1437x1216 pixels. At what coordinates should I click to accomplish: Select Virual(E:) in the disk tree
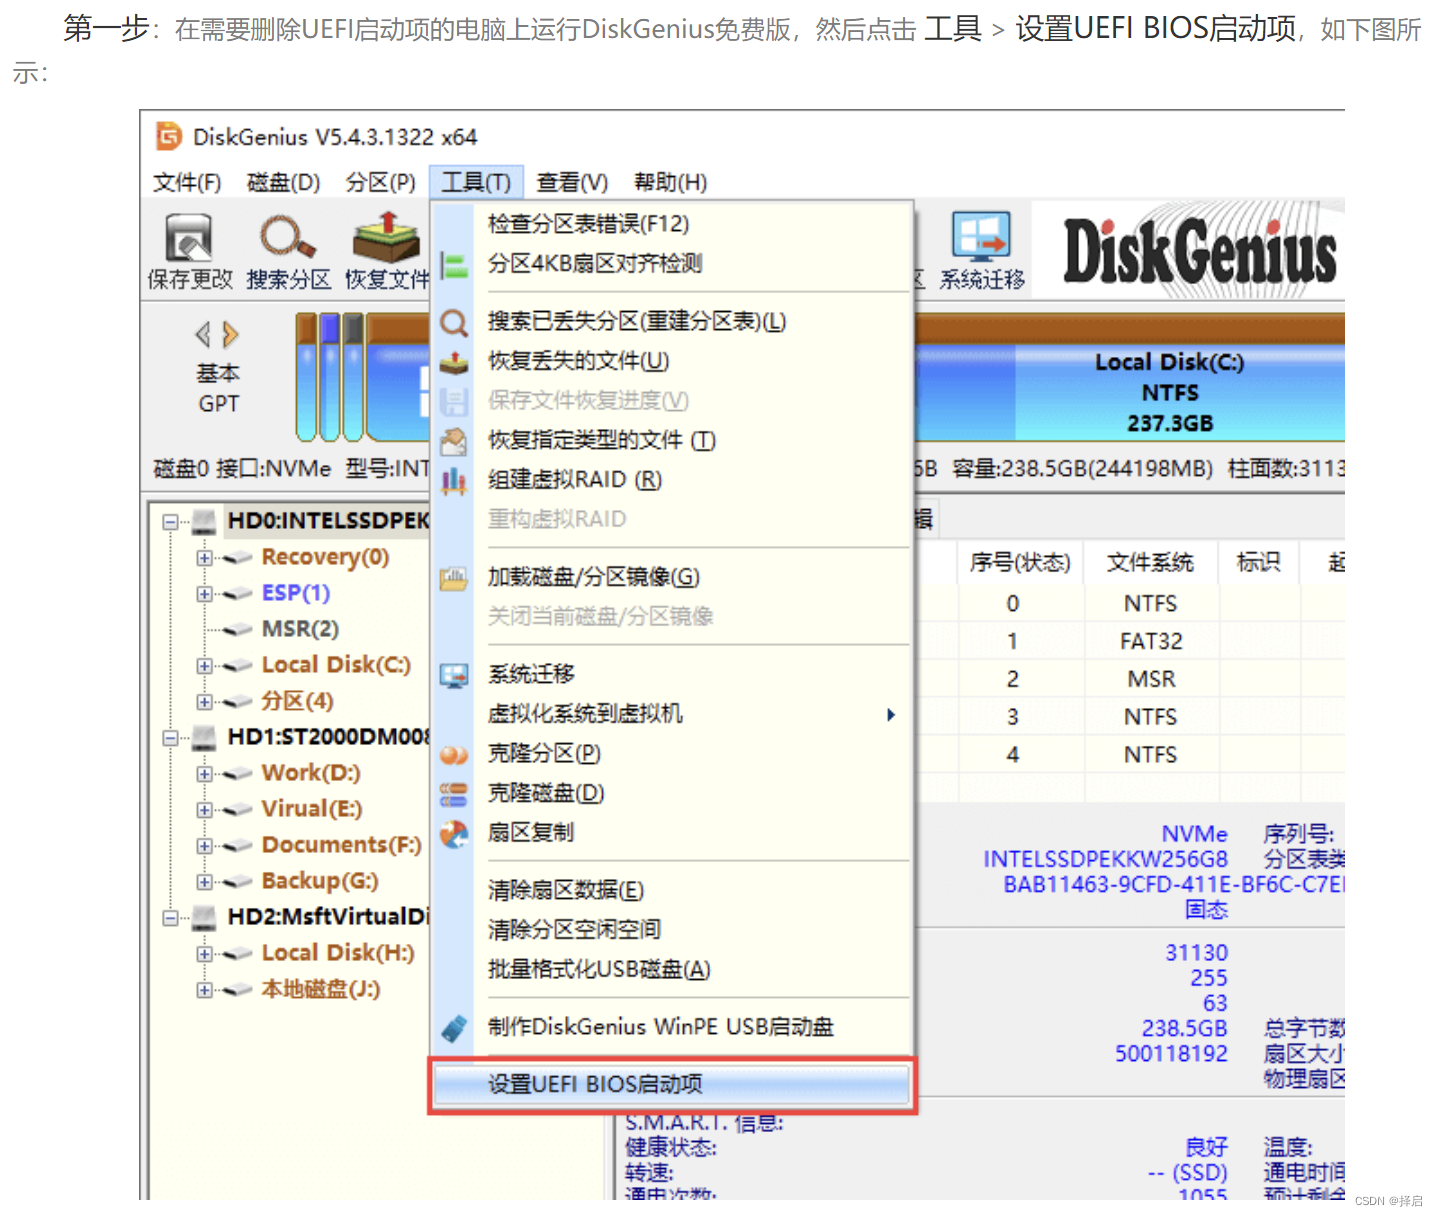pyautogui.click(x=312, y=809)
